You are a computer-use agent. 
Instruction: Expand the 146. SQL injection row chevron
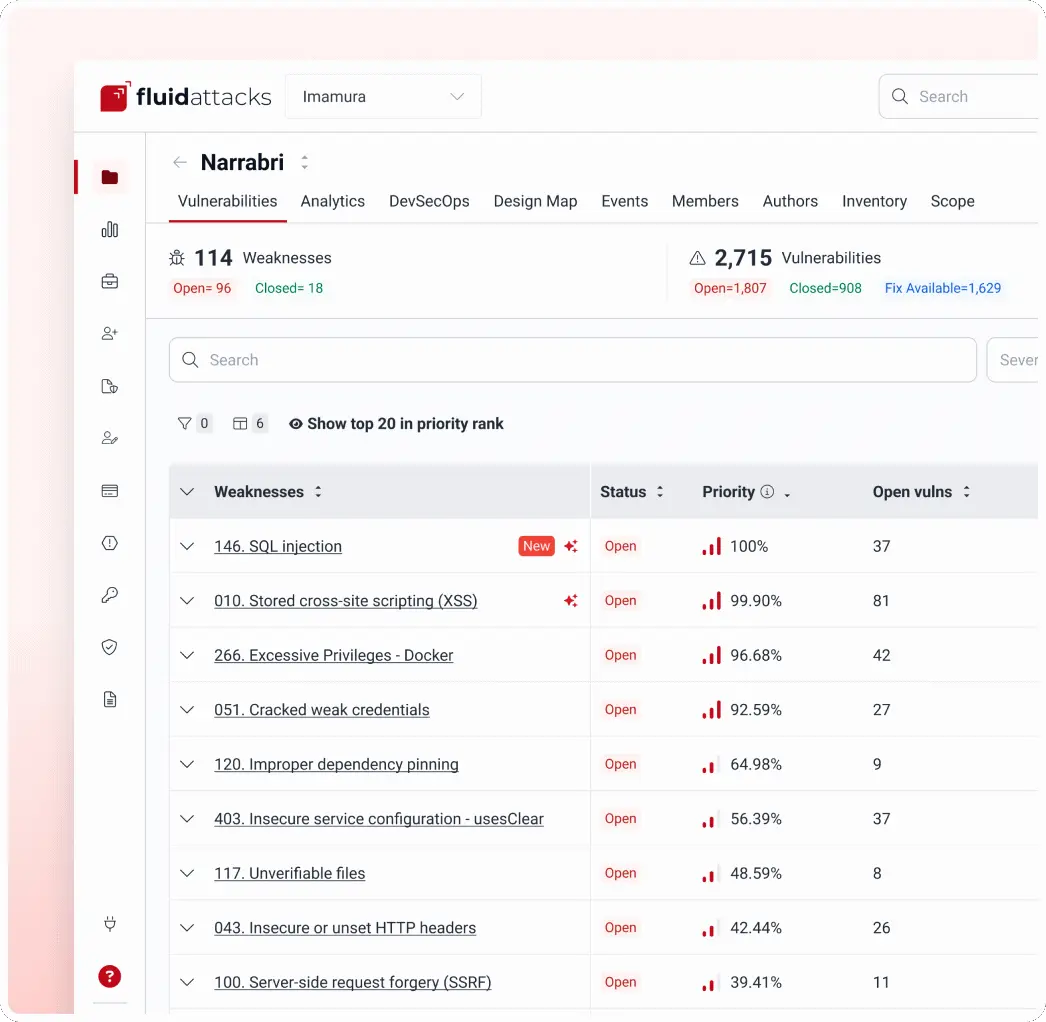point(187,546)
